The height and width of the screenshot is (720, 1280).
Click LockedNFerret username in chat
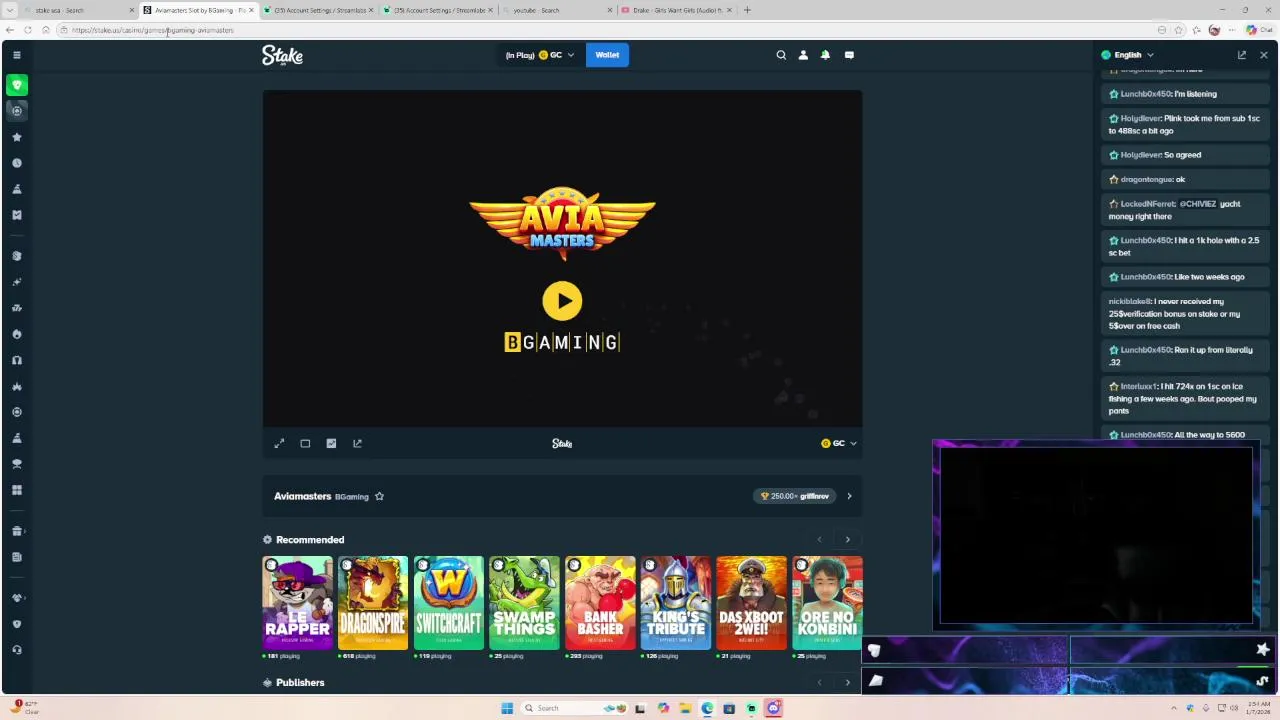1148,204
